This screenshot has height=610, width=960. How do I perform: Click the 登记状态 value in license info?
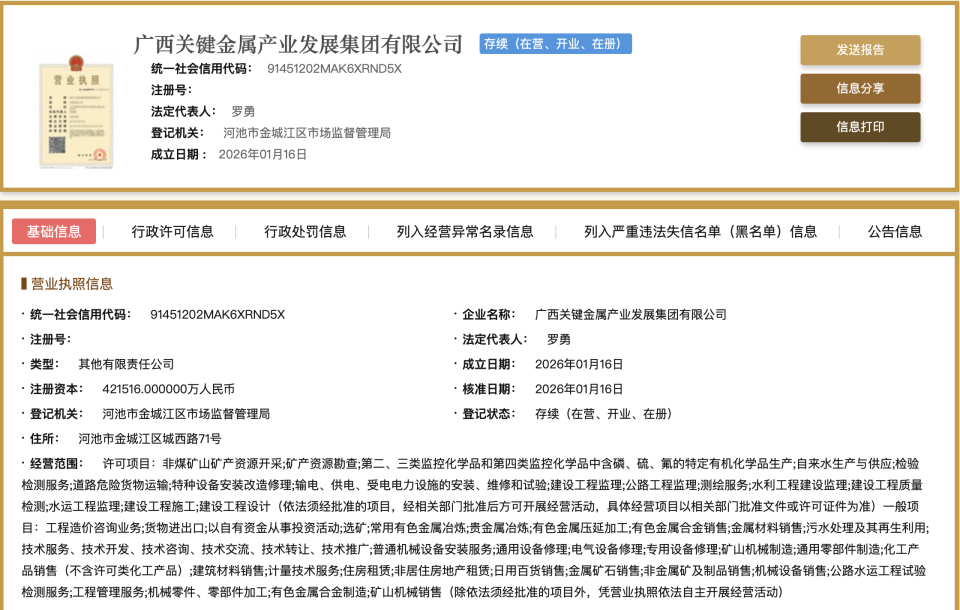click(x=606, y=414)
